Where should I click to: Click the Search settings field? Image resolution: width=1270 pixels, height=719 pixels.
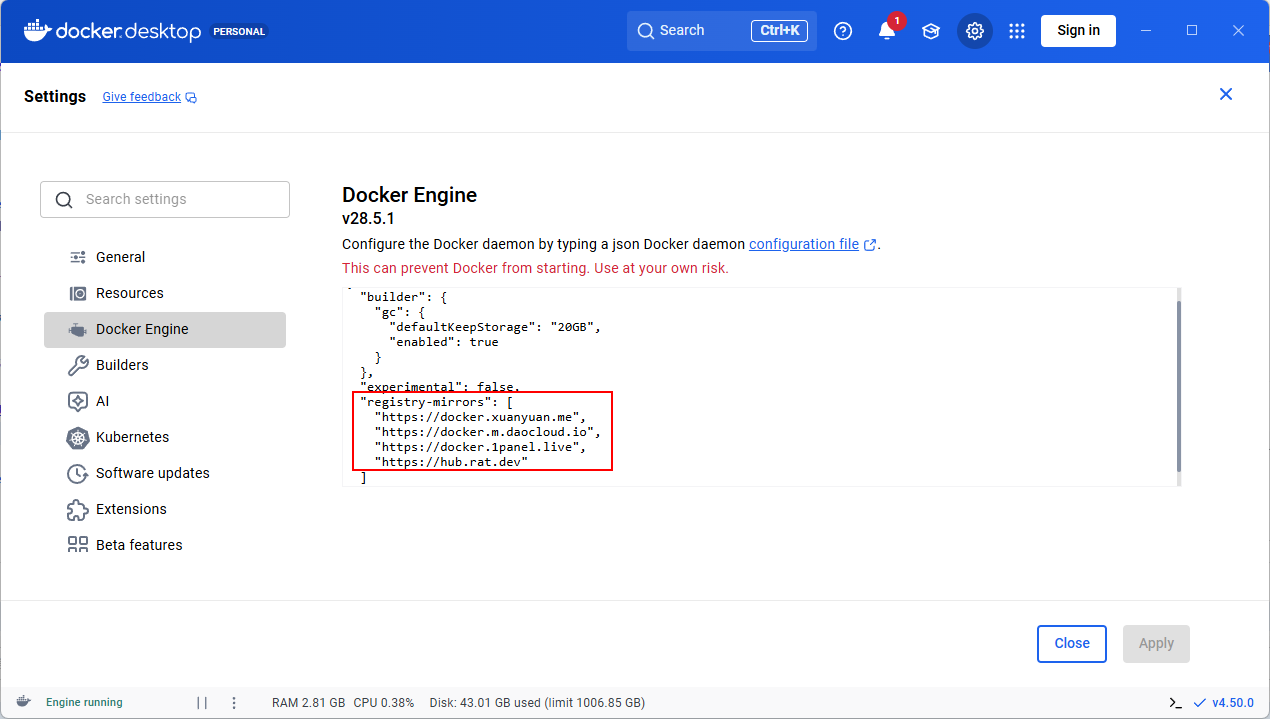165,199
